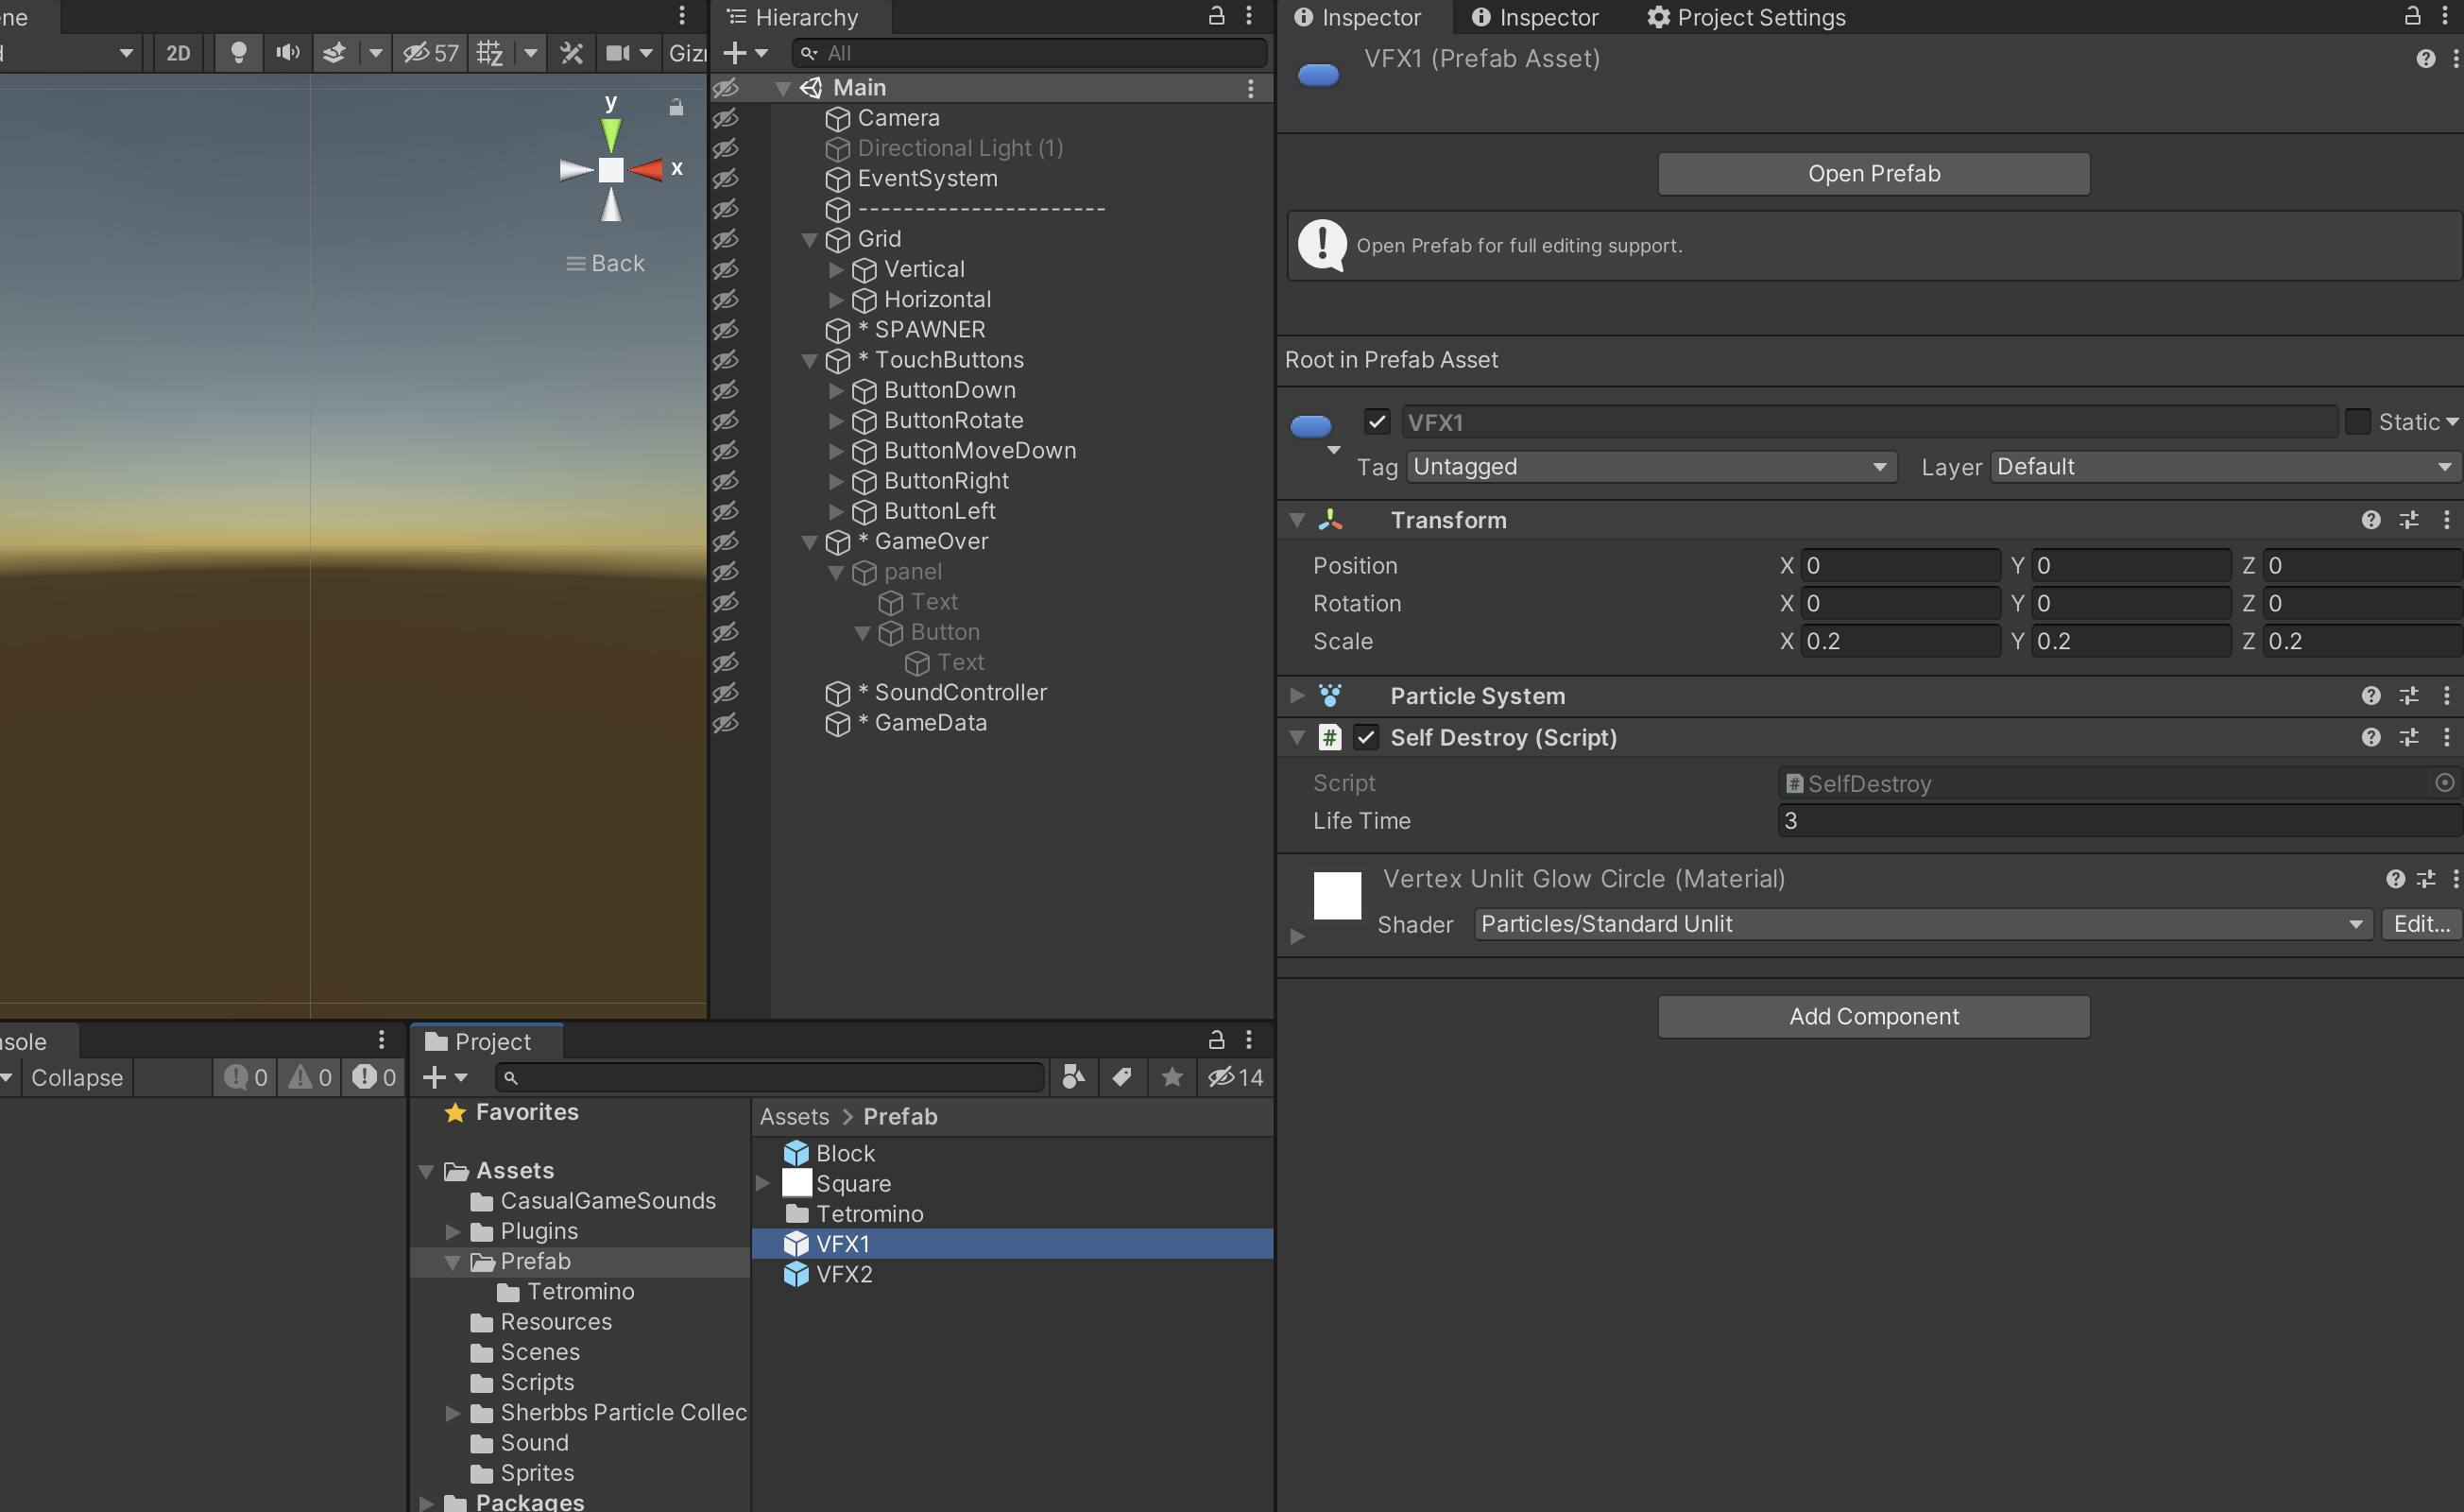Toggle Camera scene visibility eye icon
This screenshot has height=1512, width=2464.
point(726,118)
